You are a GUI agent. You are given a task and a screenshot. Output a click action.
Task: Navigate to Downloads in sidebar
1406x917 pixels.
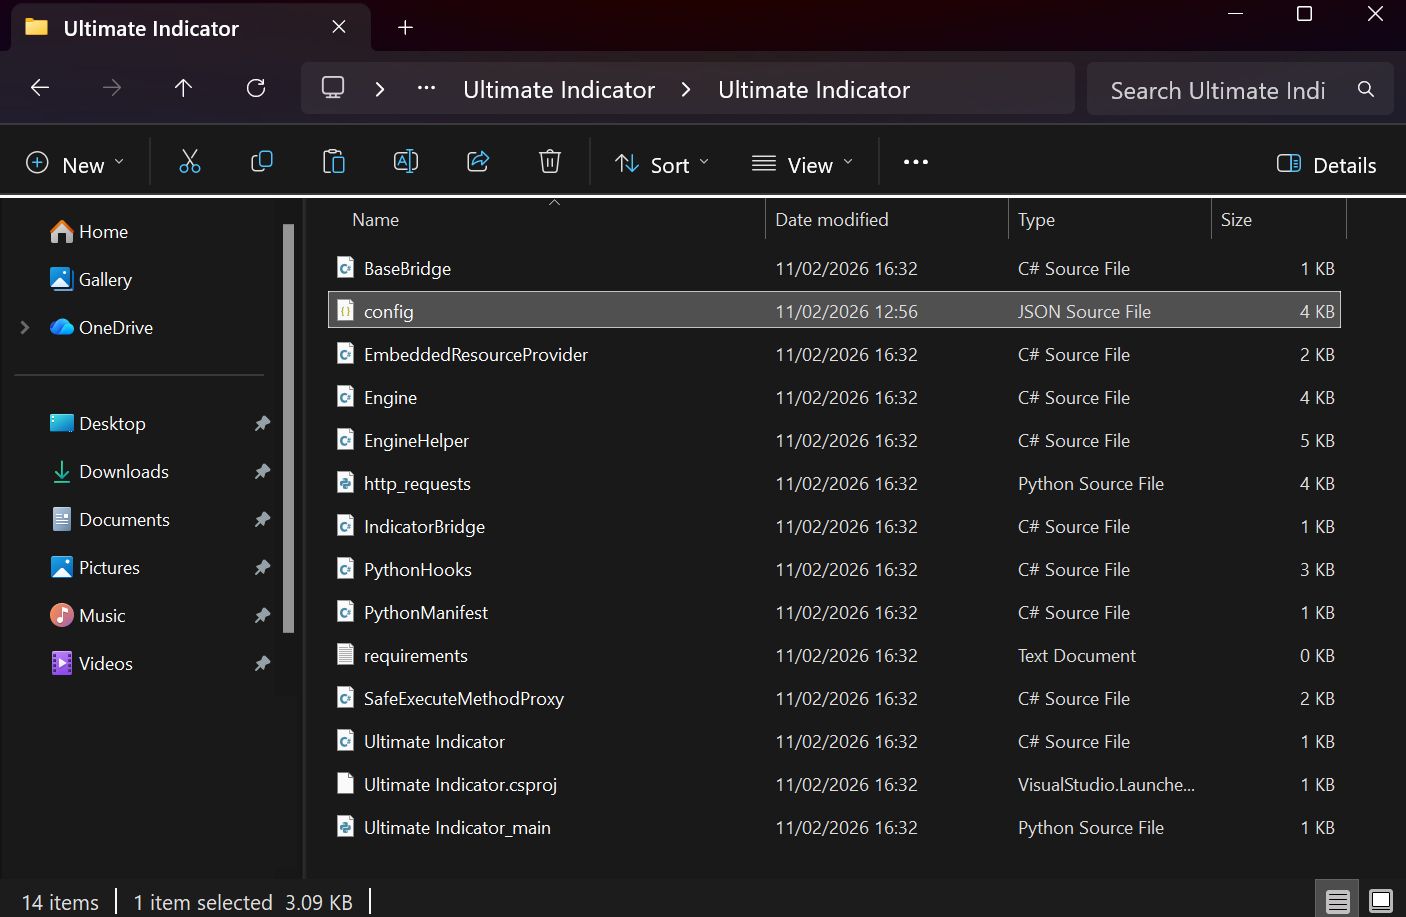pos(124,472)
